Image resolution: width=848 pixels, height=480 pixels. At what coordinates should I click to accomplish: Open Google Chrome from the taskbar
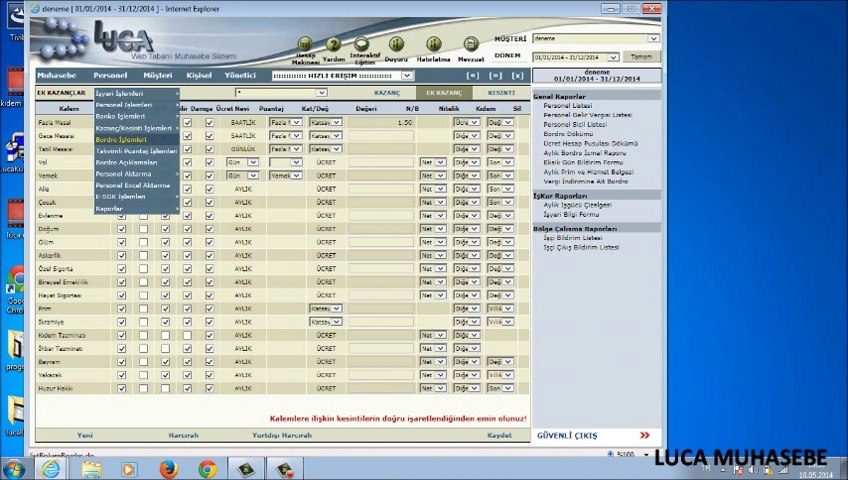[207, 469]
